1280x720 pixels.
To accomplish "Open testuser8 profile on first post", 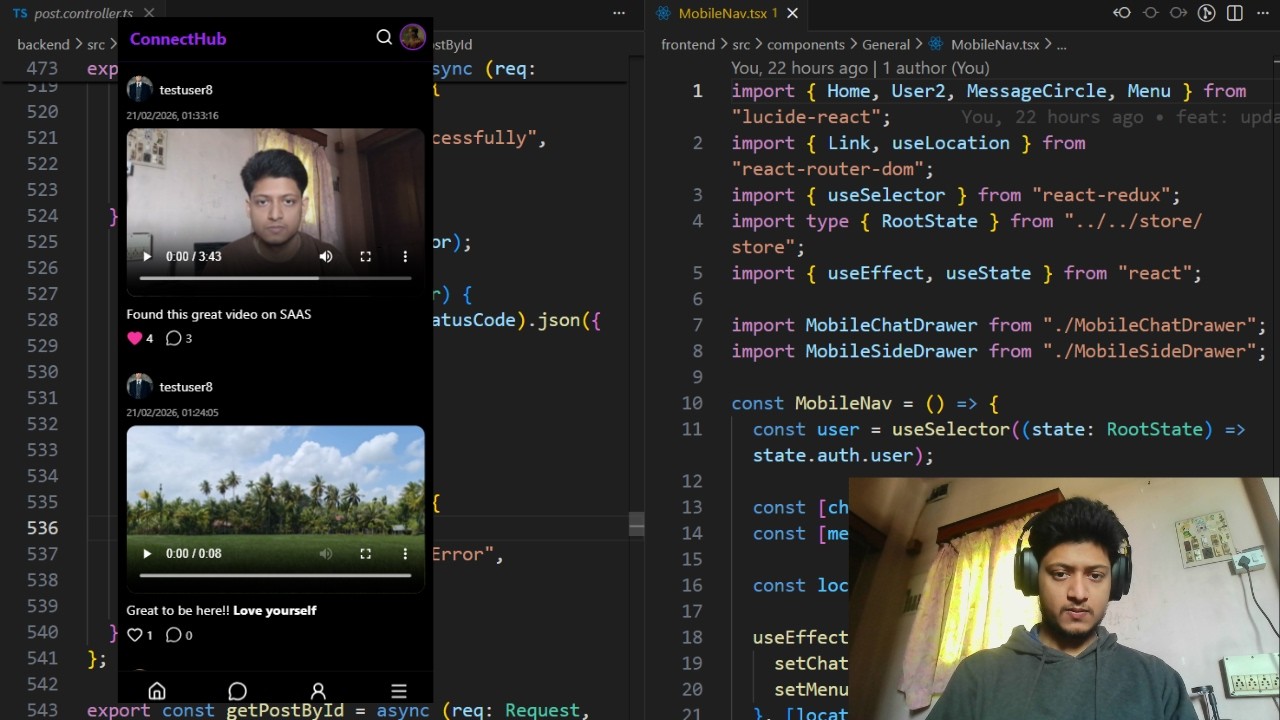I will (186, 90).
